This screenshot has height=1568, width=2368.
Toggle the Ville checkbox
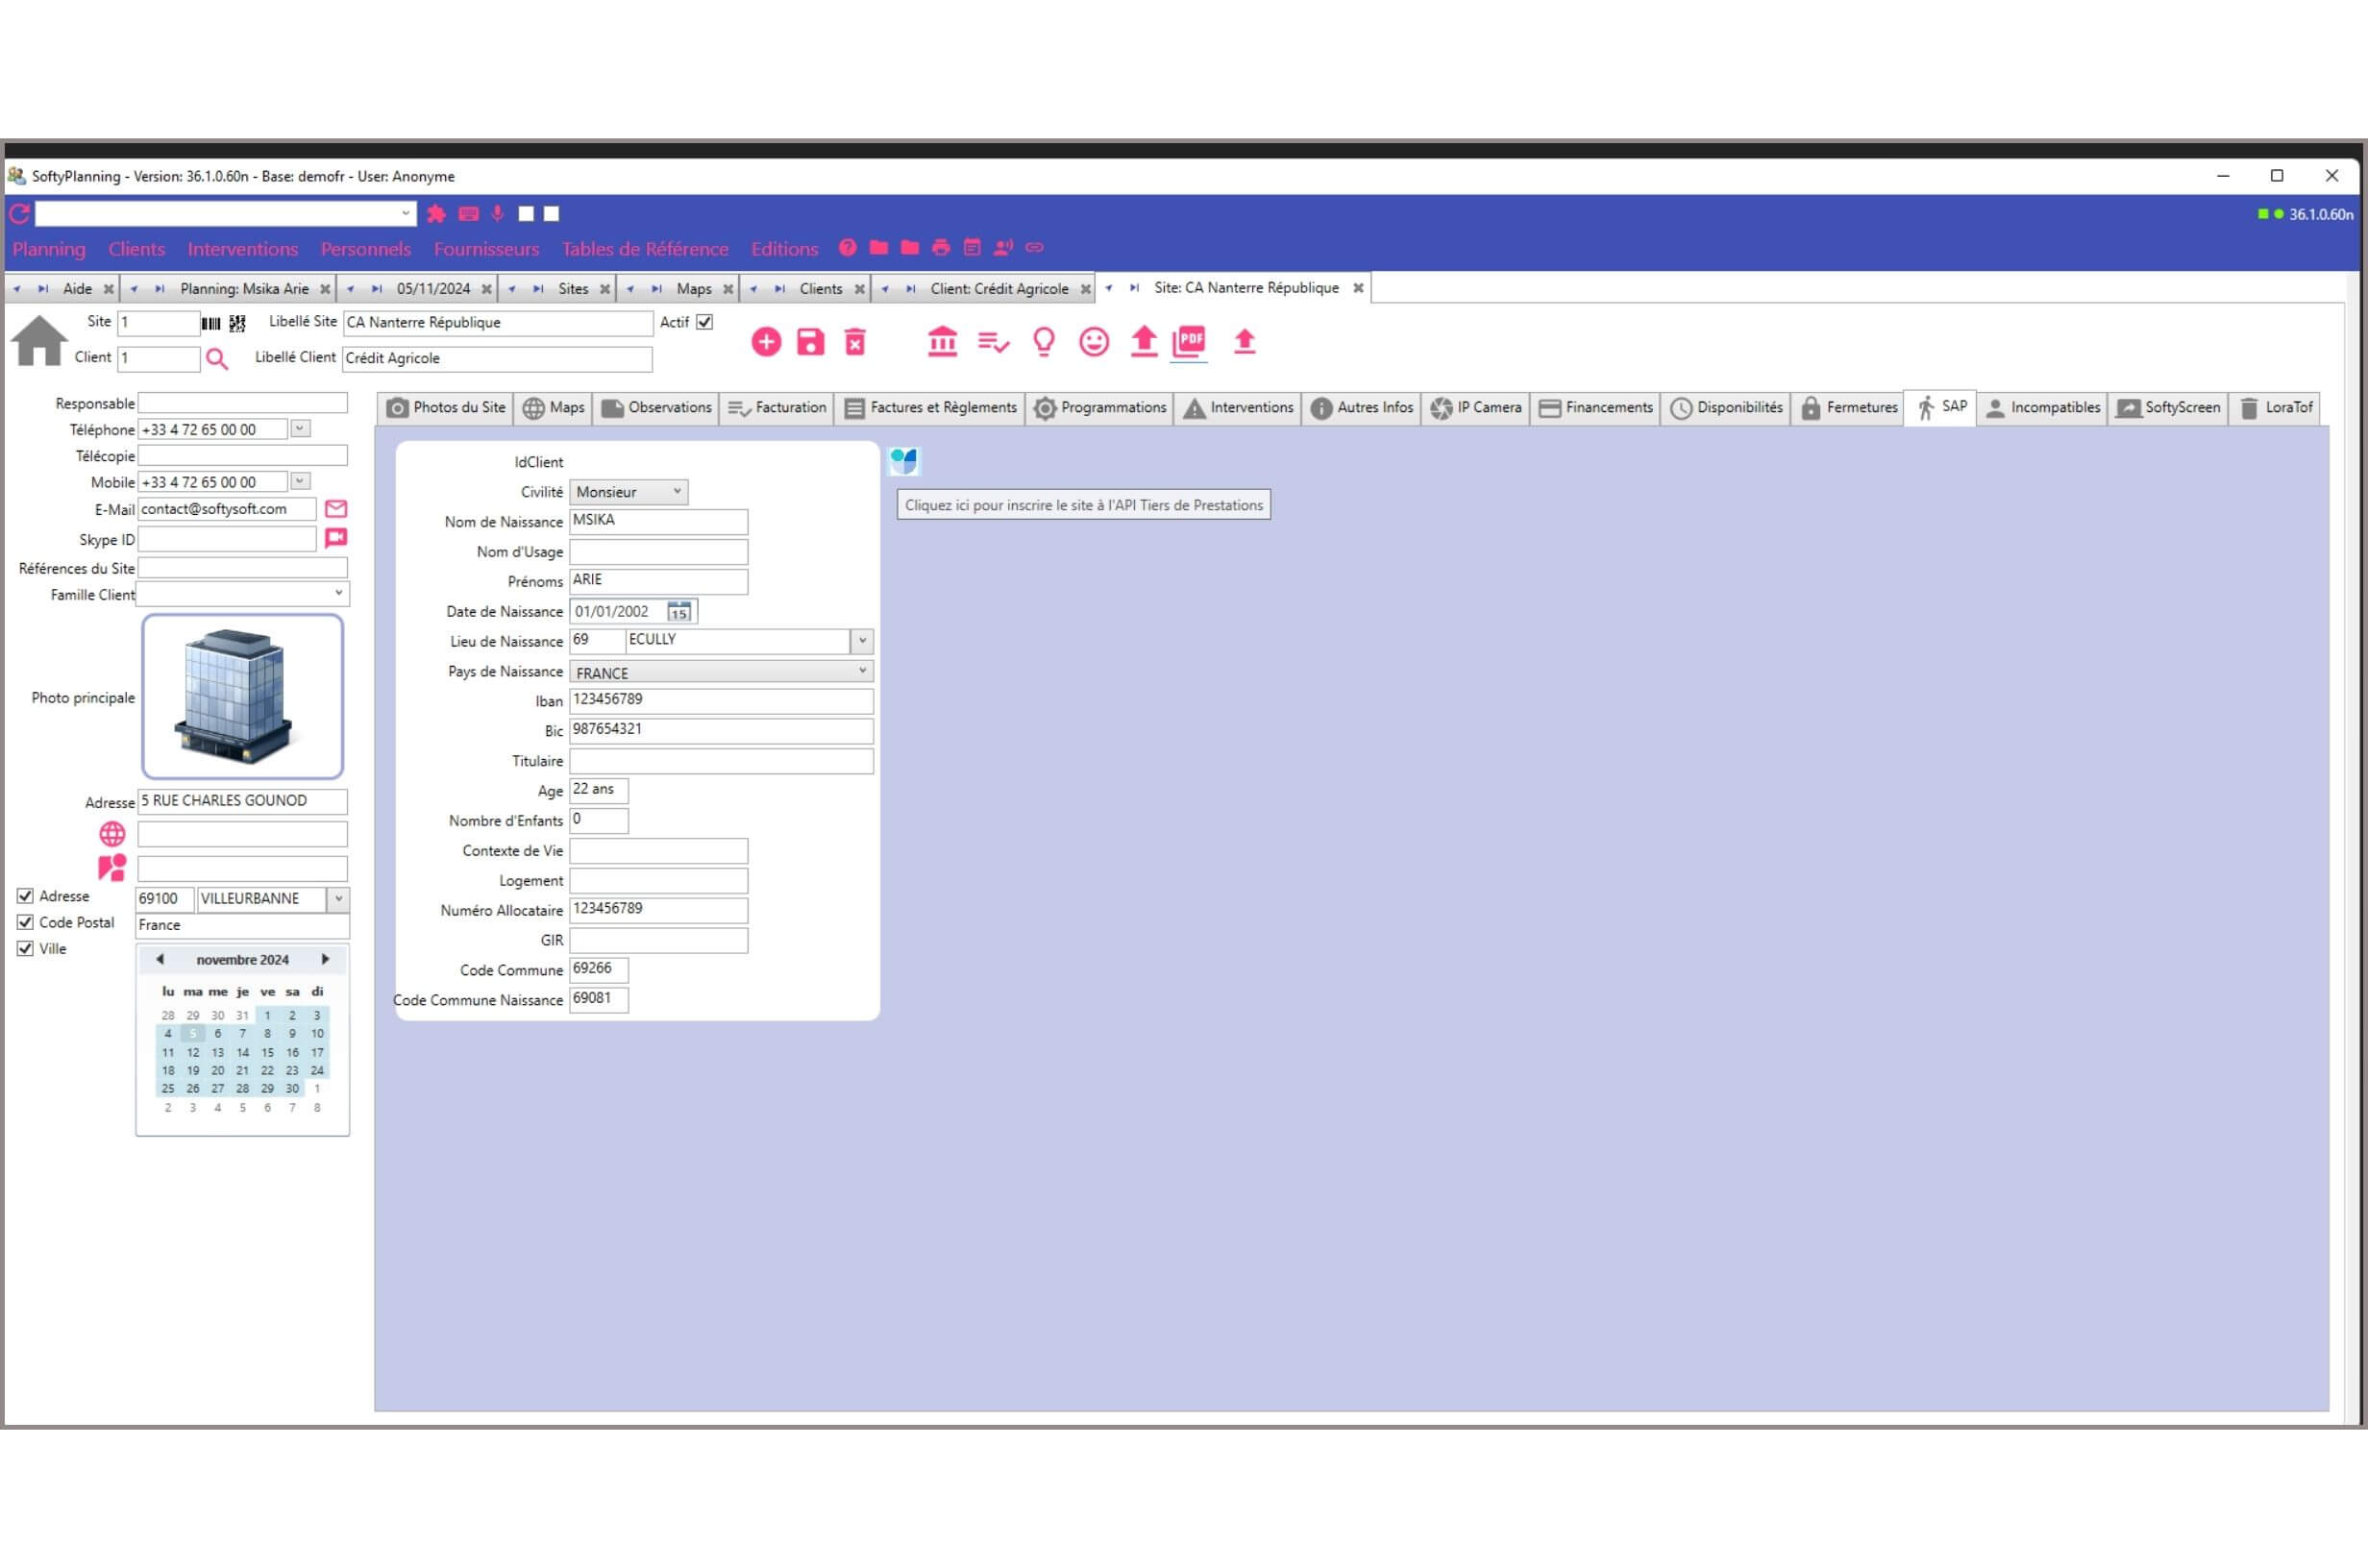(x=25, y=948)
